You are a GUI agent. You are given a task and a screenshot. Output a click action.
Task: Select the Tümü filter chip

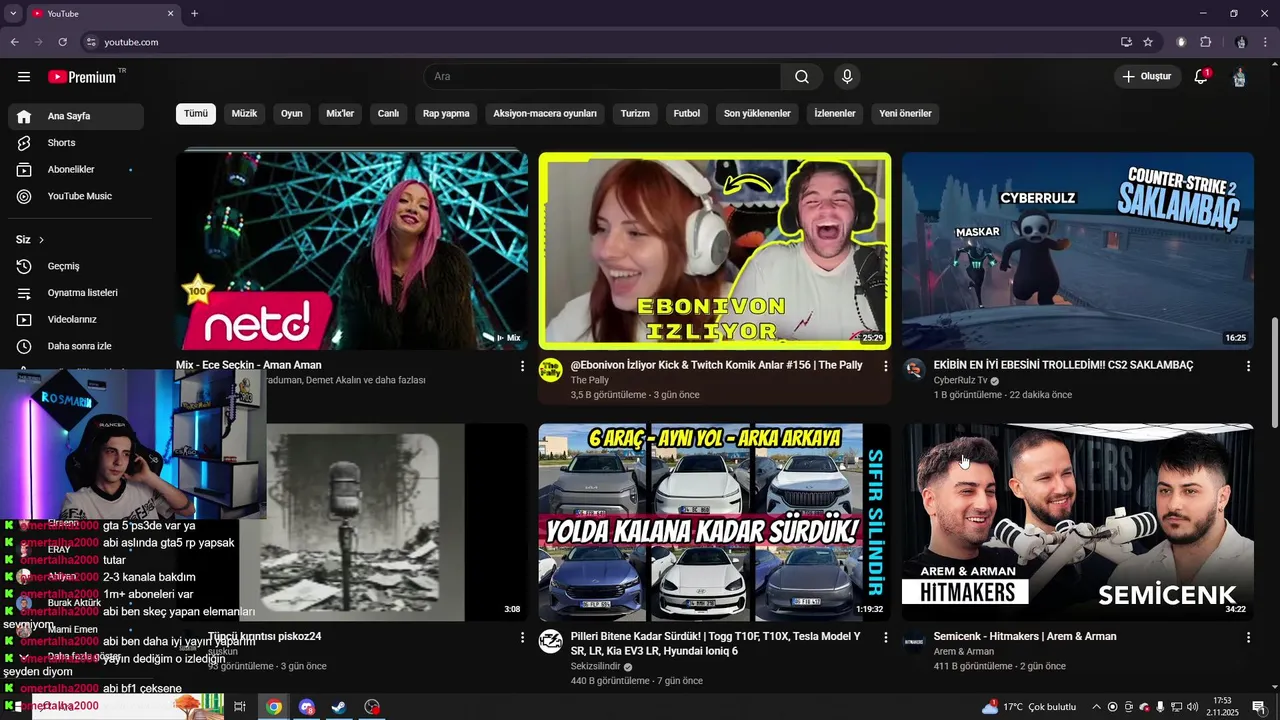click(x=196, y=114)
